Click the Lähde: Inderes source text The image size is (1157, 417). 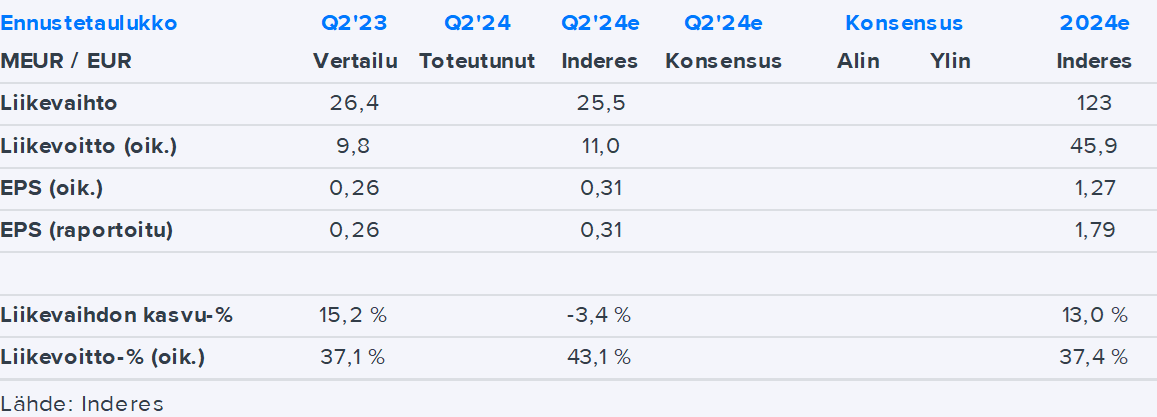(82, 403)
